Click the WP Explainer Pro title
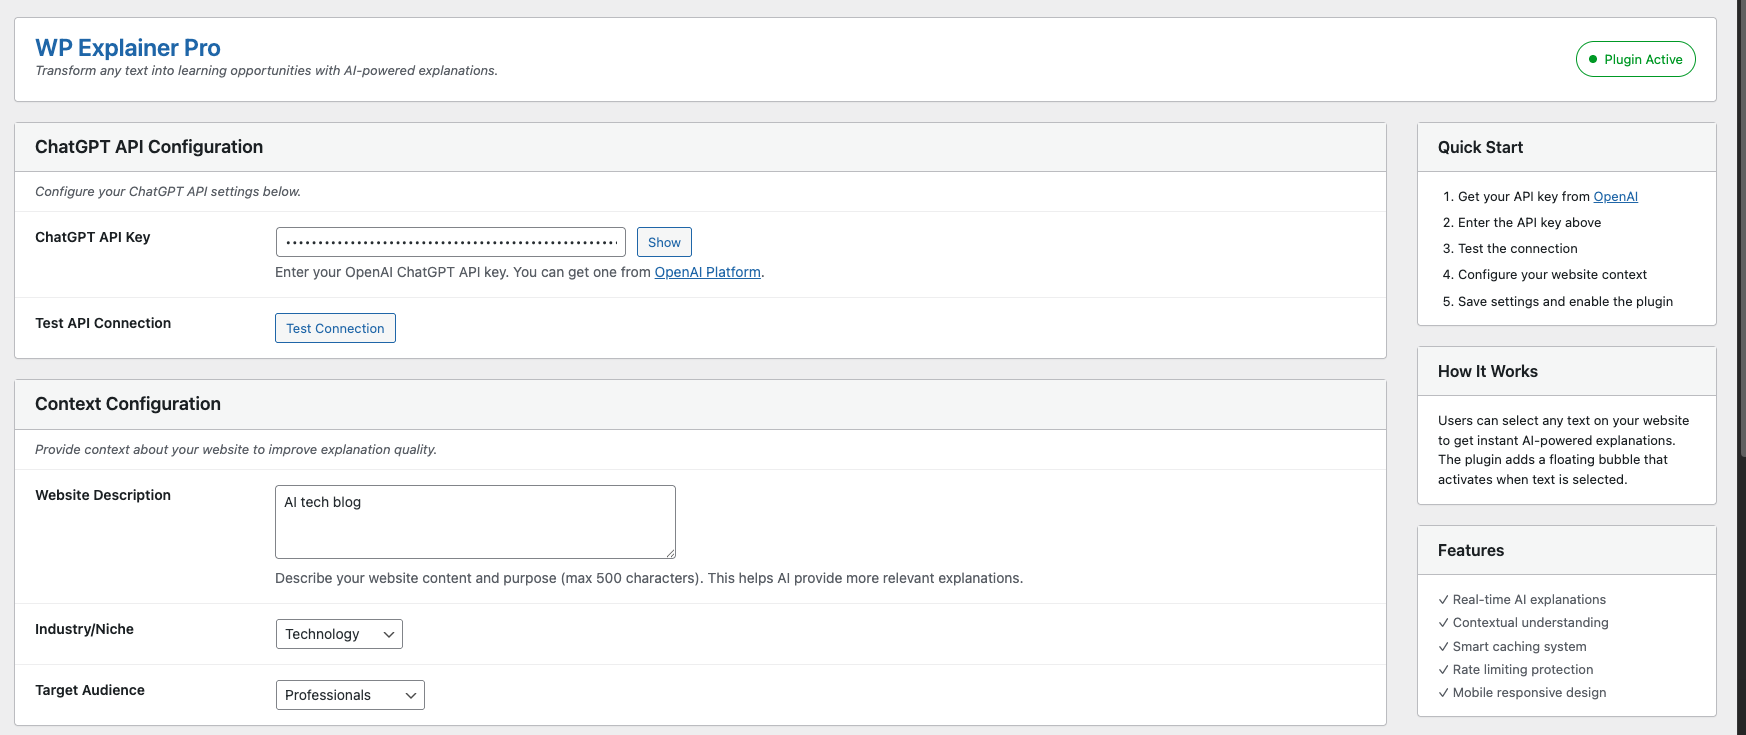 128,47
